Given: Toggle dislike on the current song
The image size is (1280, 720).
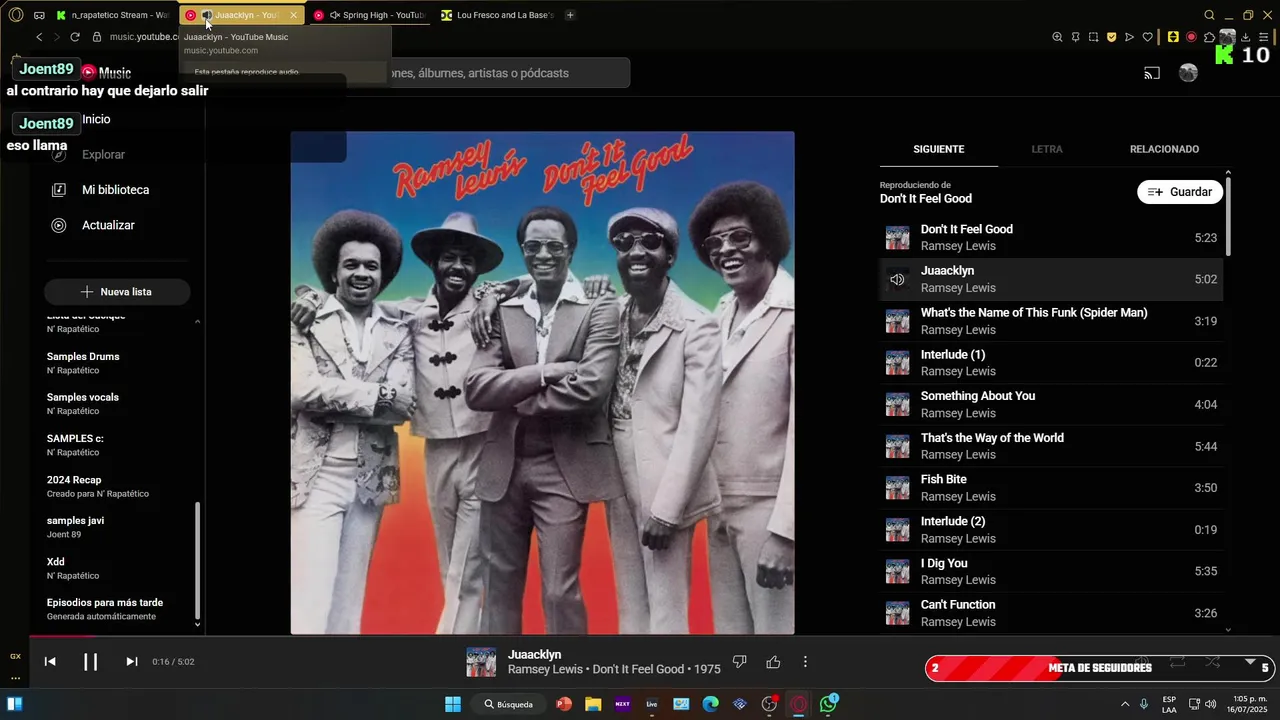Looking at the screenshot, I should (740, 661).
